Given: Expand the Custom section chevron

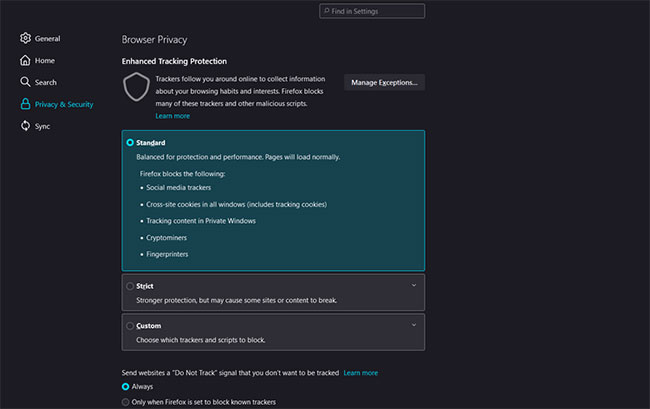Looking at the screenshot, I should [414, 325].
